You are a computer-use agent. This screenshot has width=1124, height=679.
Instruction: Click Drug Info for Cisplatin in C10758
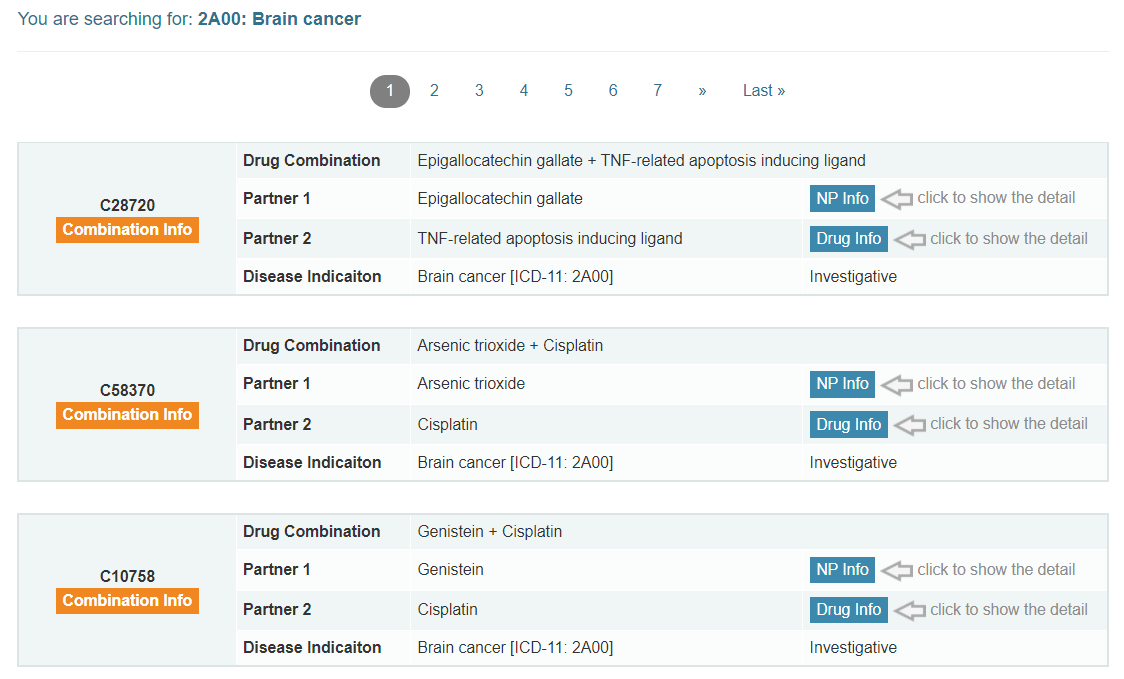click(848, 610)
